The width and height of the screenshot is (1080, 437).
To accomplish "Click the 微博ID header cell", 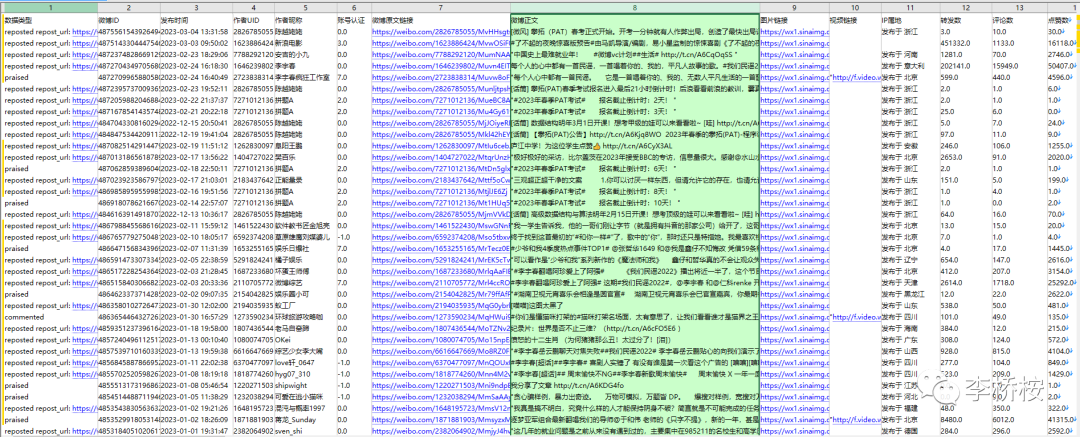I will click(128, 21).
